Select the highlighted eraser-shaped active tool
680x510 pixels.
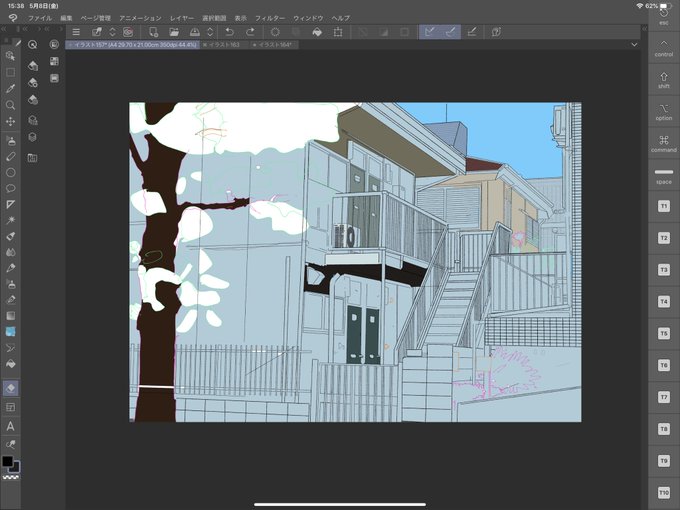[x=11, y=388]
